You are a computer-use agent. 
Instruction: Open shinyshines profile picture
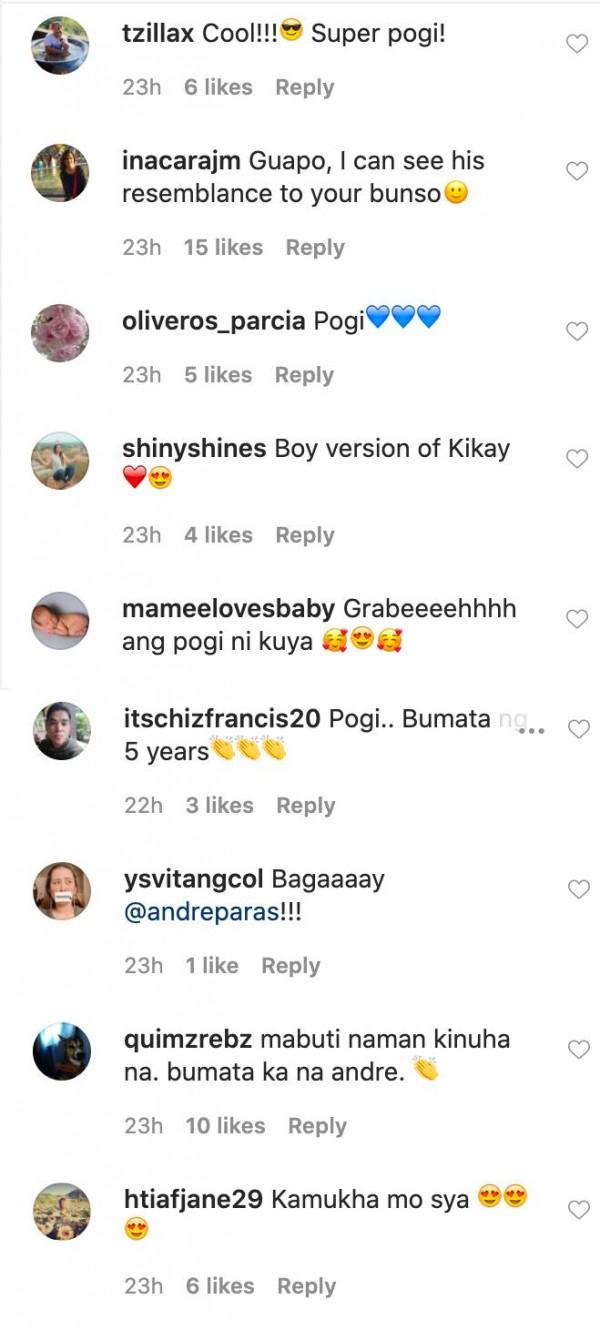[61, 460]
